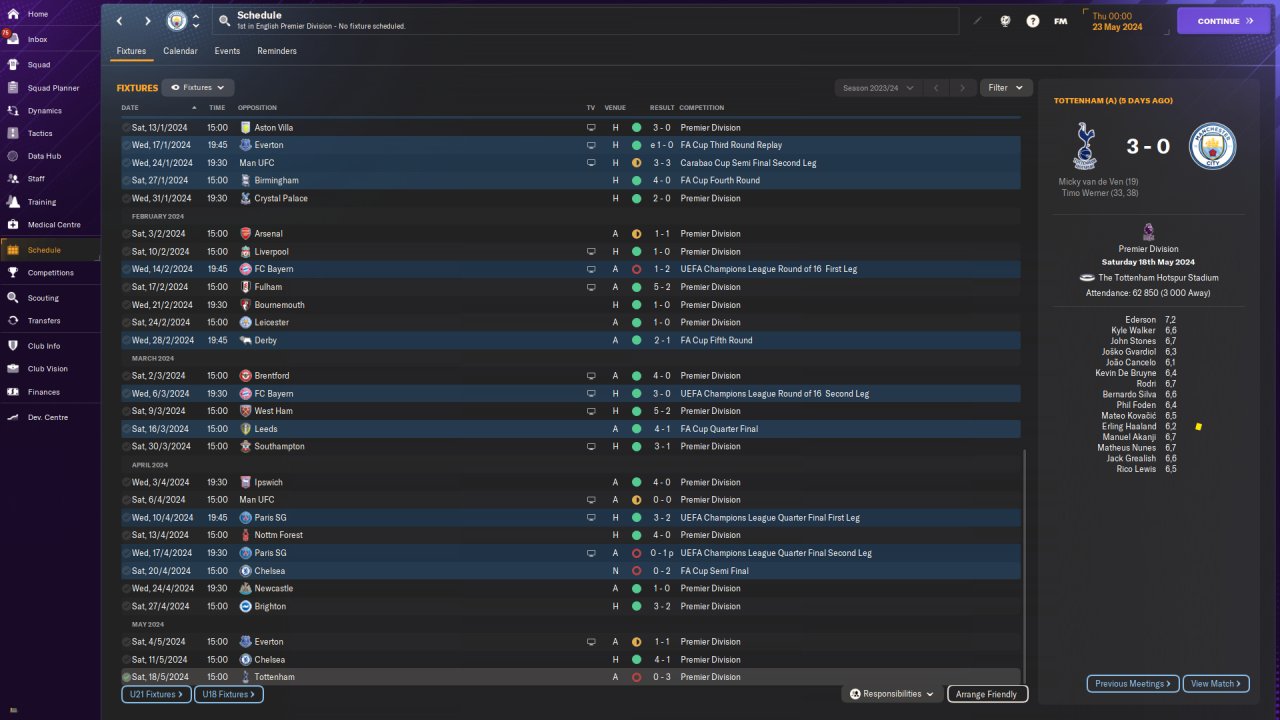Open the Data Hub icon
The image size is (1280, 720).
(x=12, y=156)
